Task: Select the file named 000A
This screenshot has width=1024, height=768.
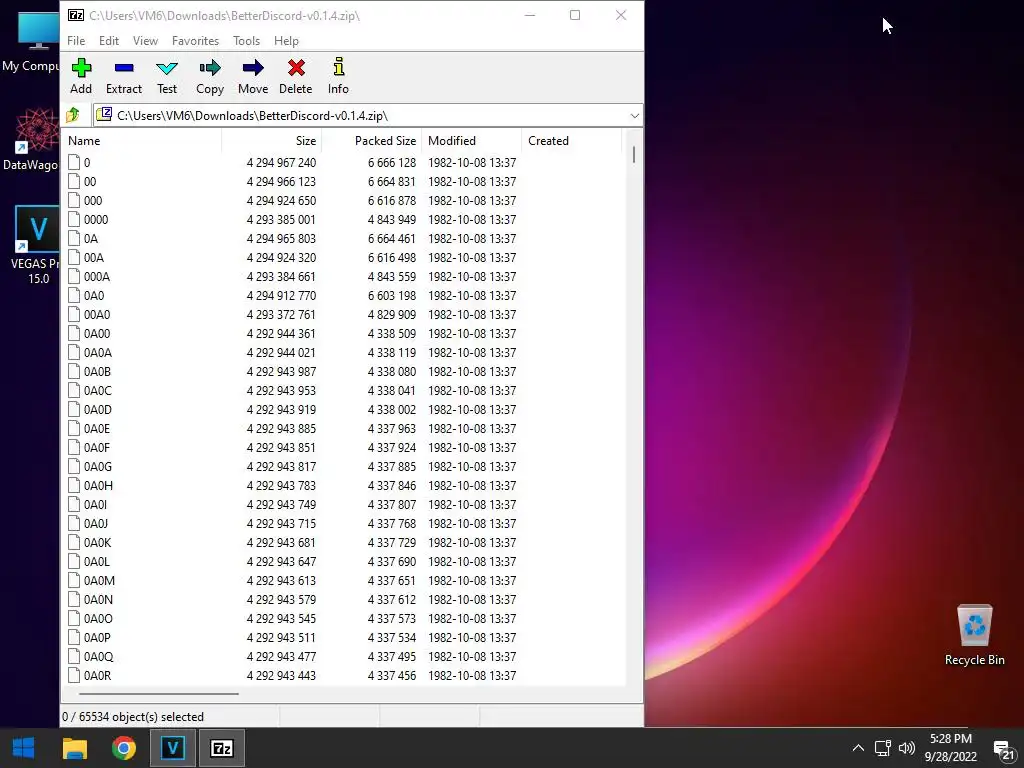Action: [x=97, y=276]
